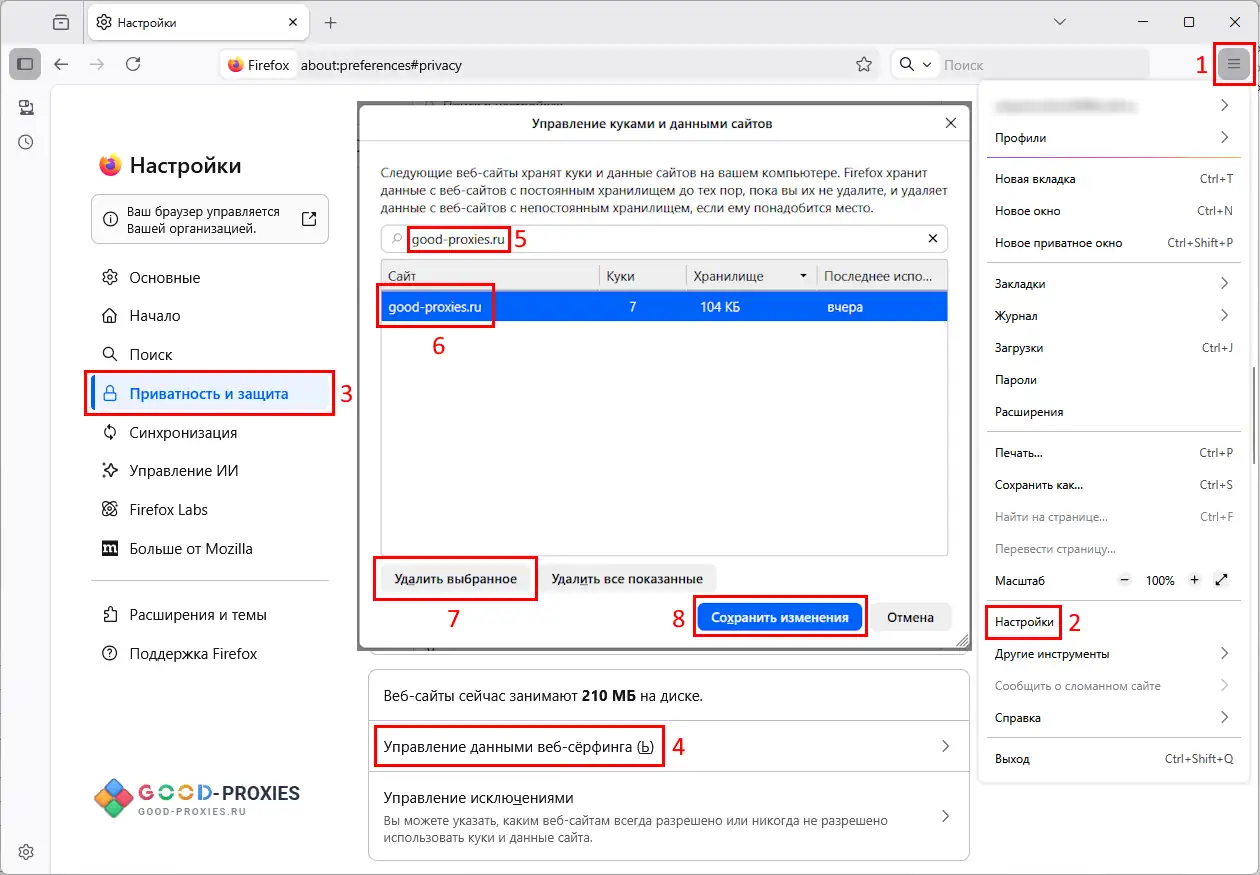Choose Печать... menu item
Viewport: 1260px width, 875px height.
[1114, 453]
